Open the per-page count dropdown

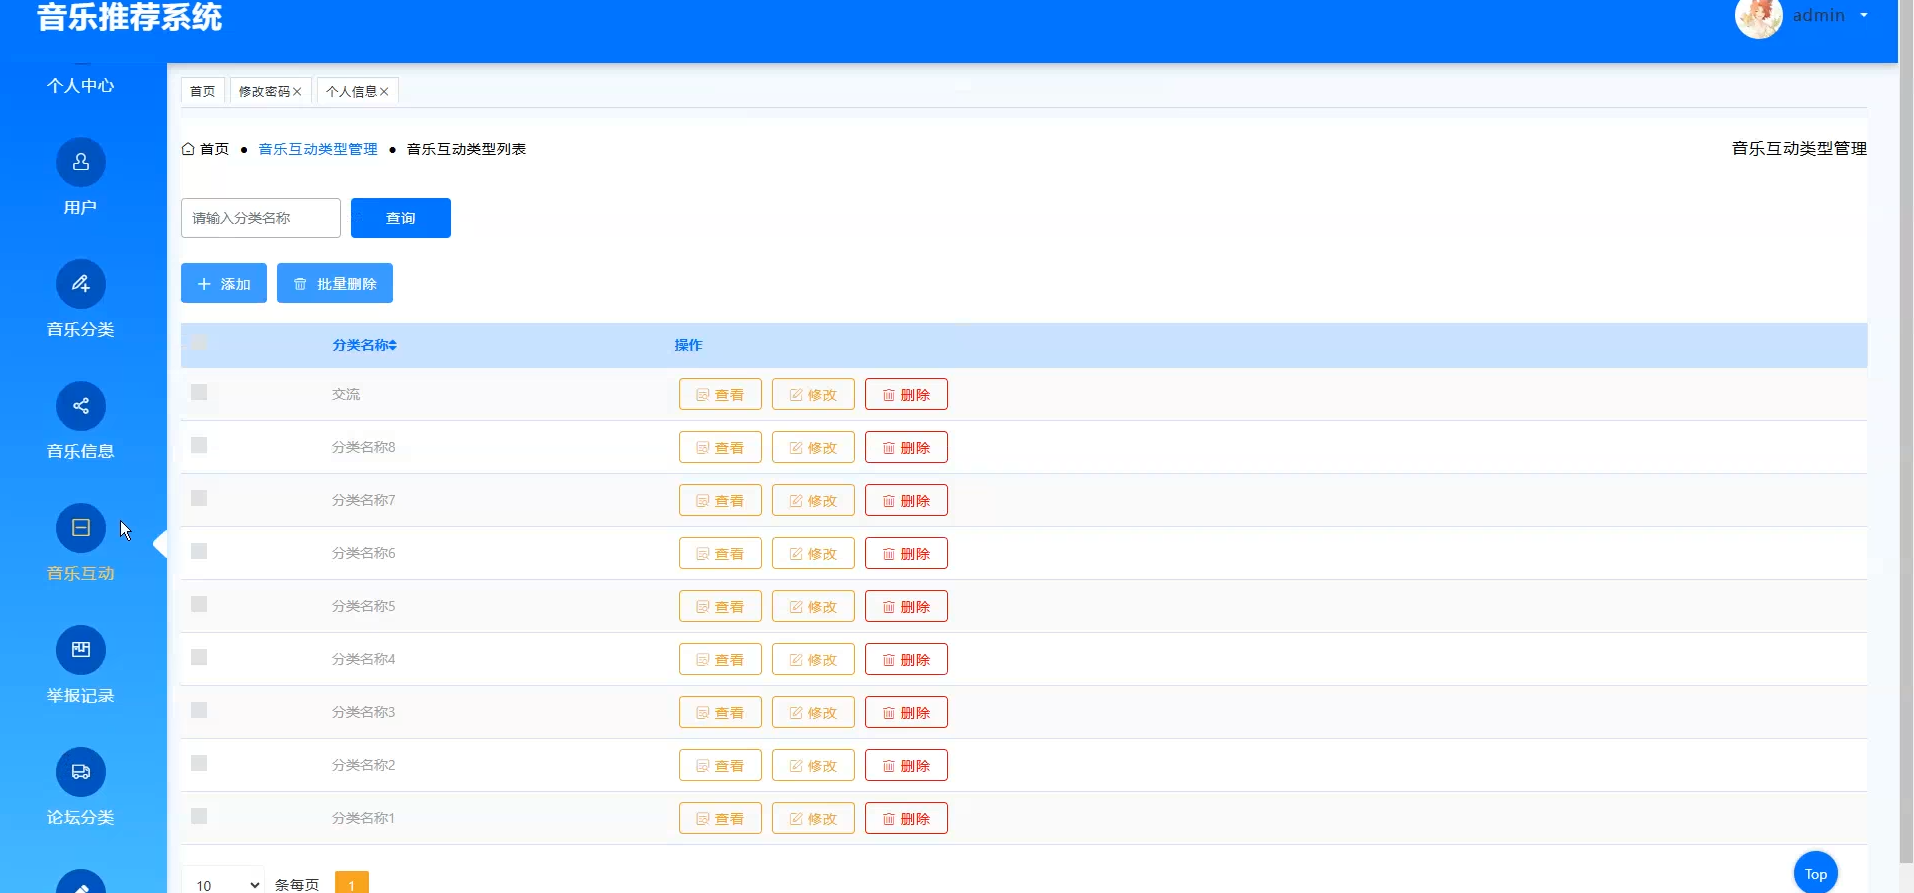[x=223, y=885]
